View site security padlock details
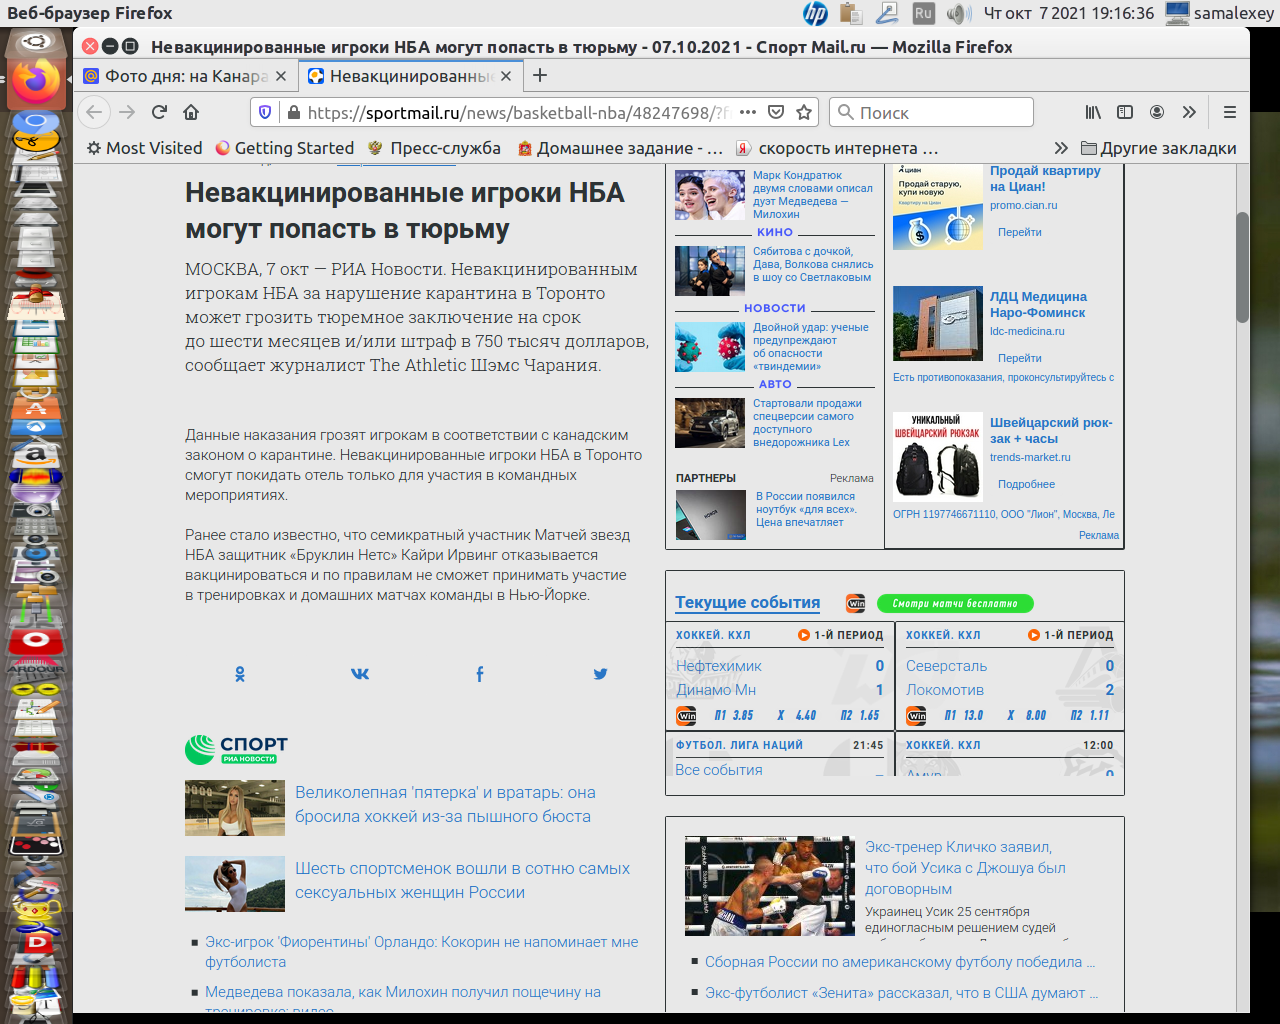Viewport: 1280px width, 1024px height. (293, 112)
